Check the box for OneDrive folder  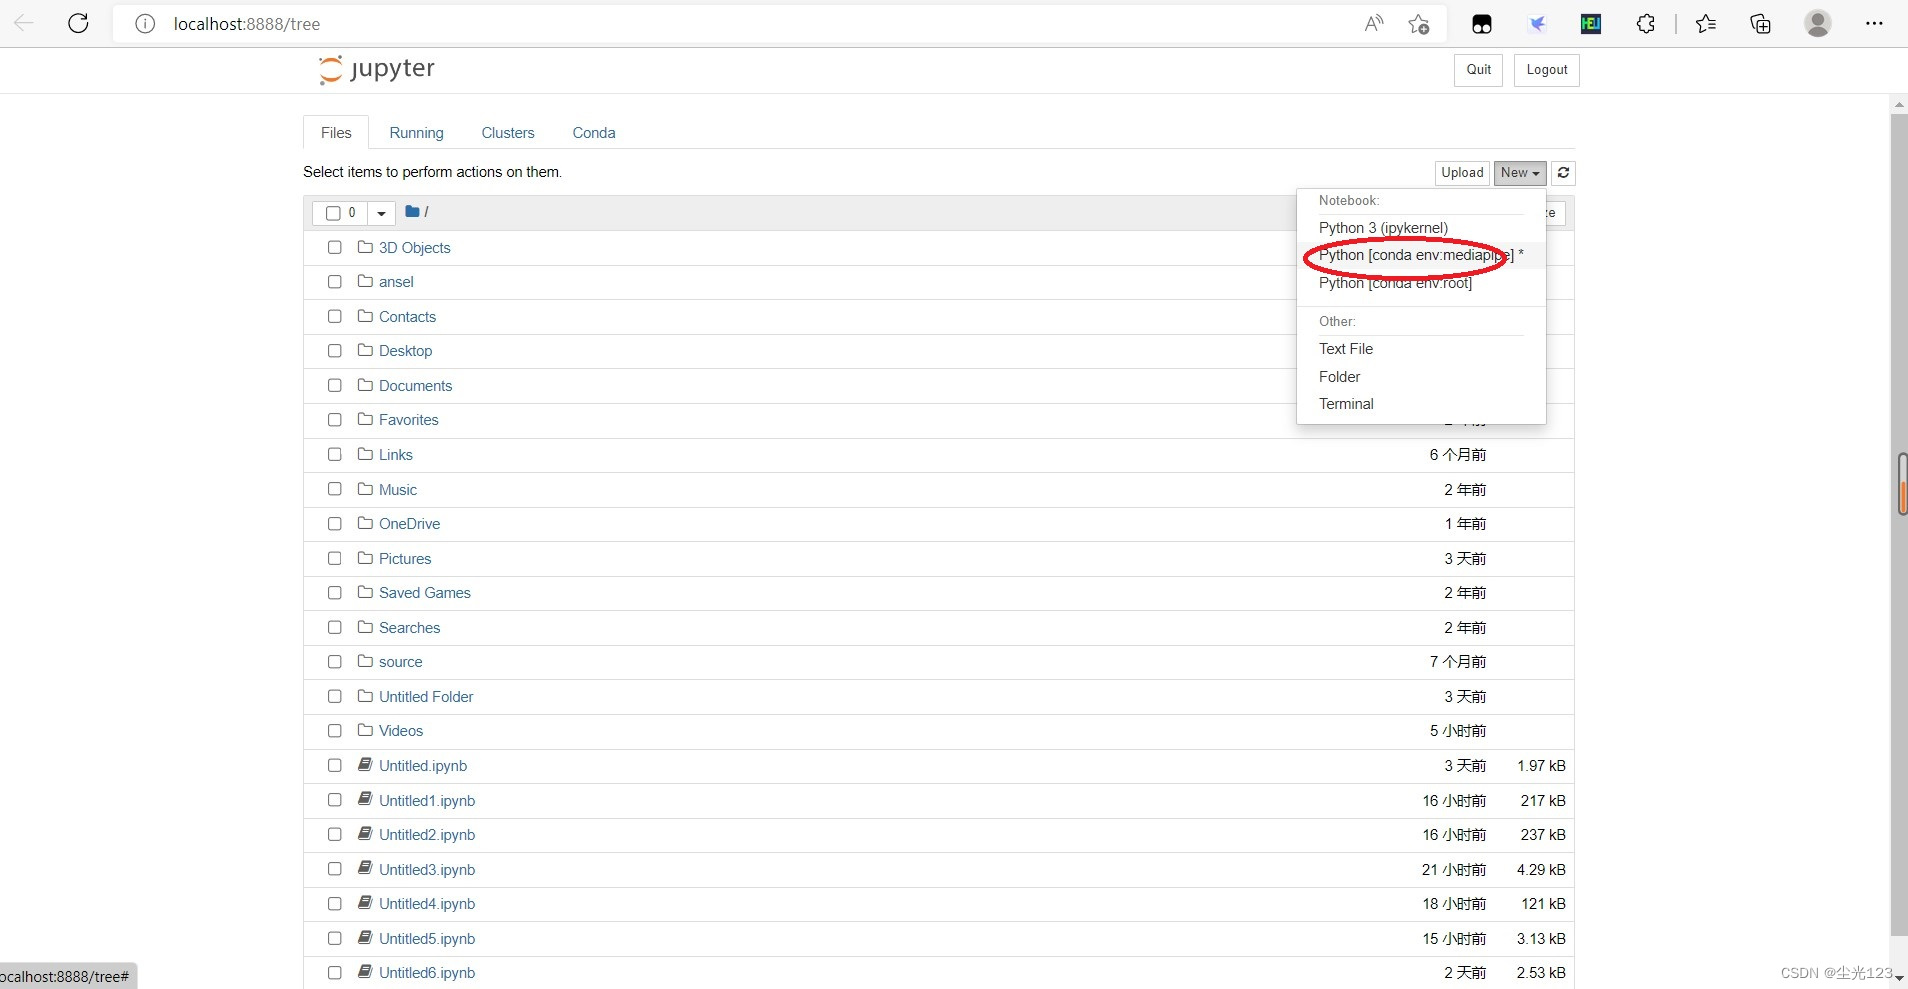pyautogui.click(x=335, y=524)
